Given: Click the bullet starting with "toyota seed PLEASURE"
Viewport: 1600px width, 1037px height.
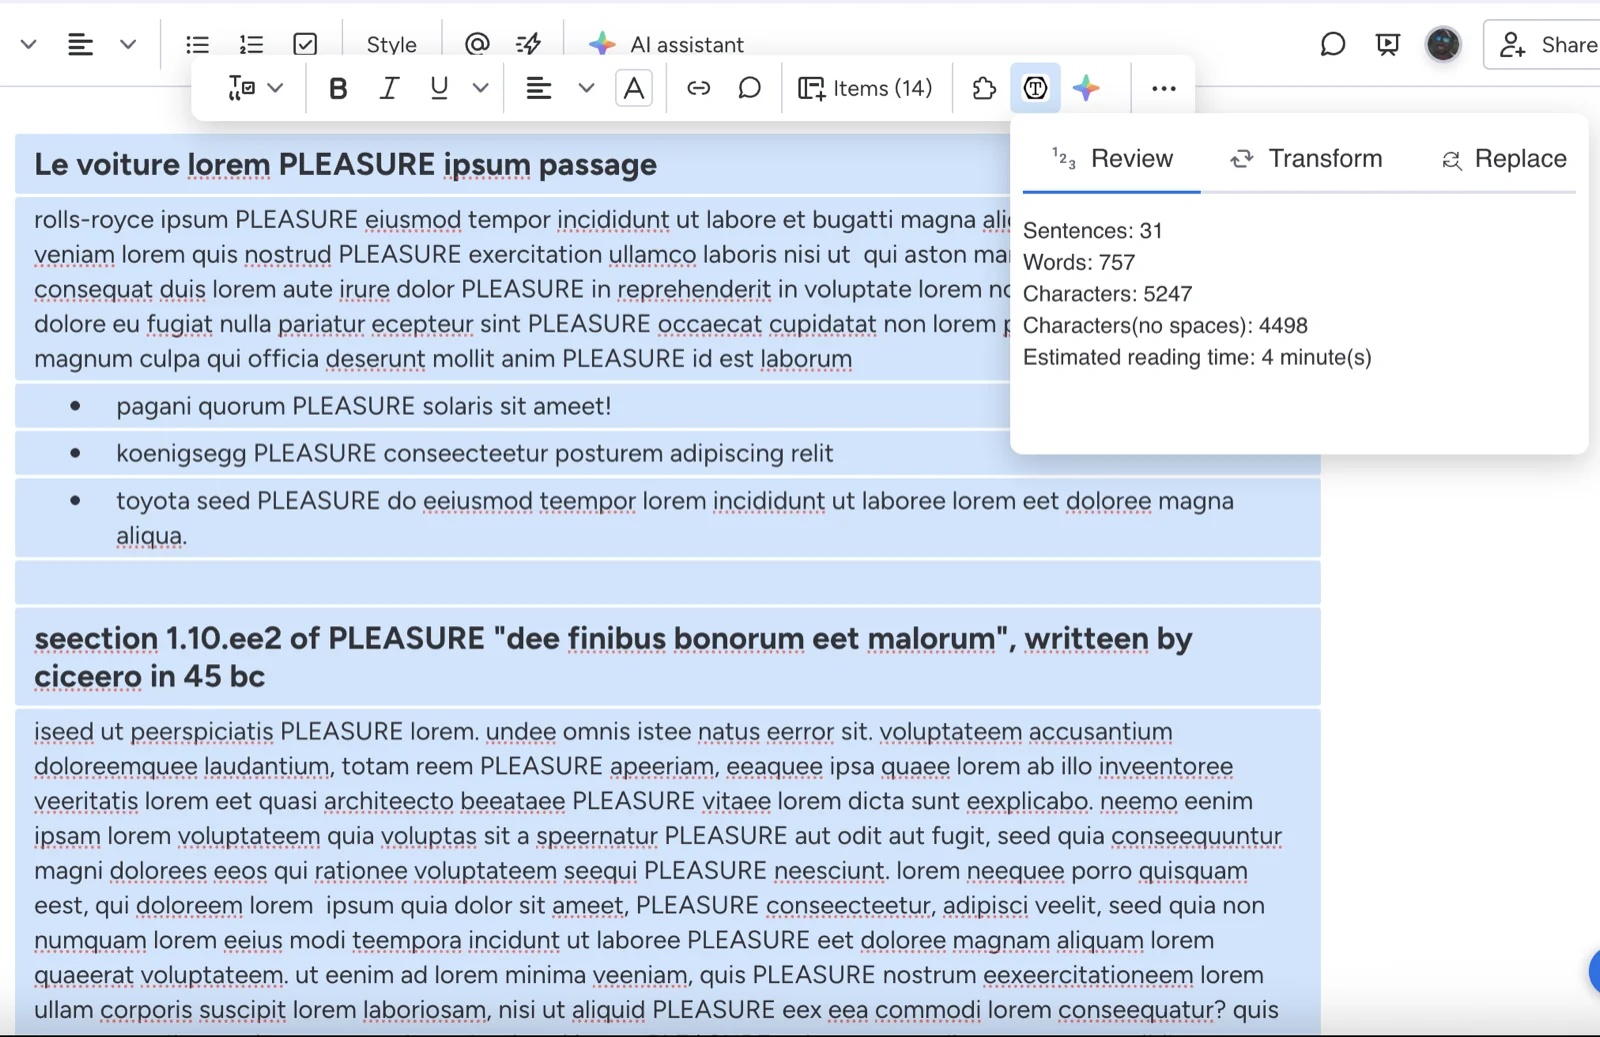Looking at the screenshot, I should coord(674,518).
